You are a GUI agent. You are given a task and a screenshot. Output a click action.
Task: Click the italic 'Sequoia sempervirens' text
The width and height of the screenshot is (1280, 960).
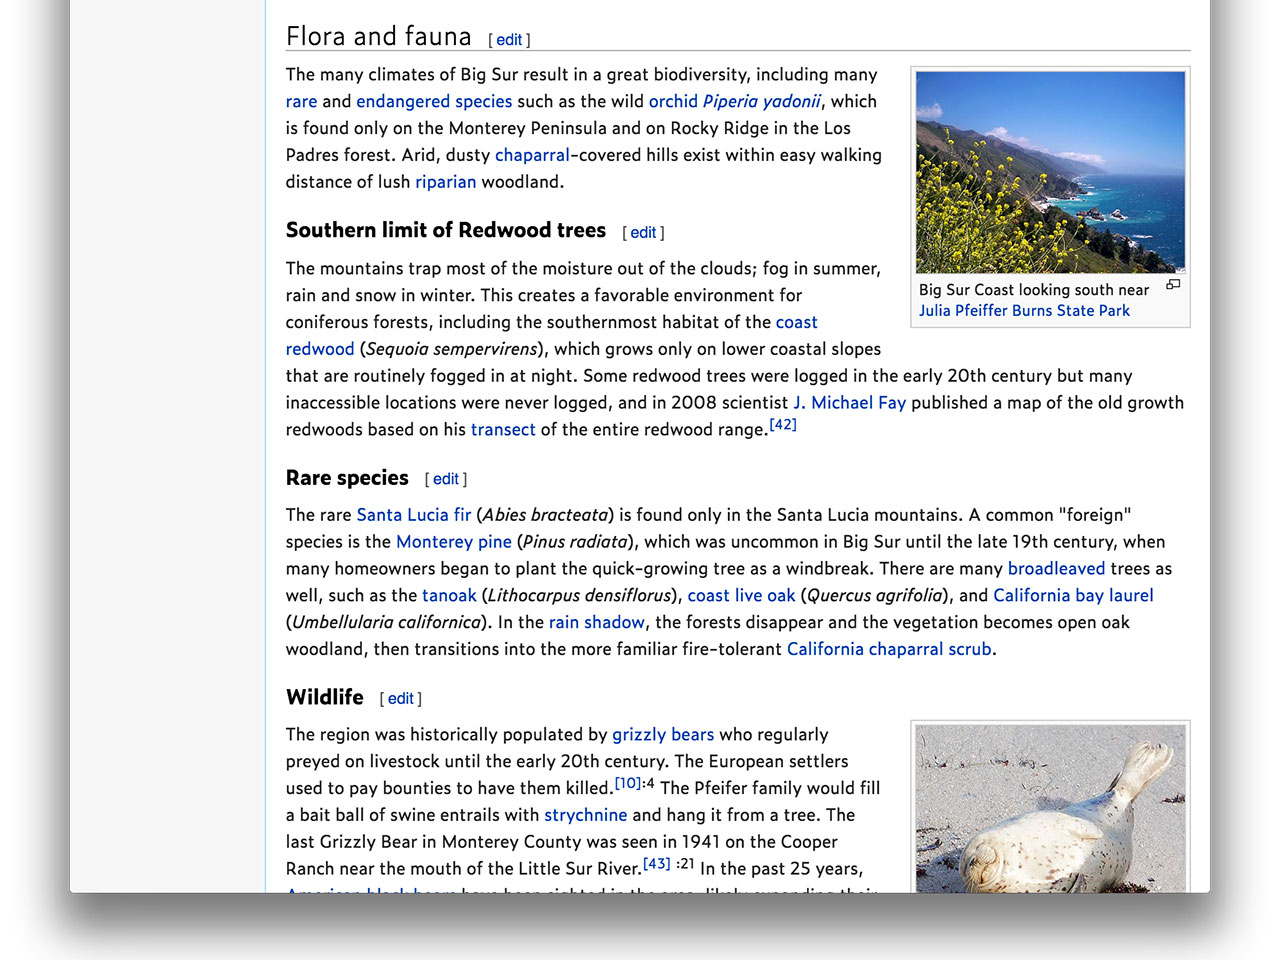(452, 349)
